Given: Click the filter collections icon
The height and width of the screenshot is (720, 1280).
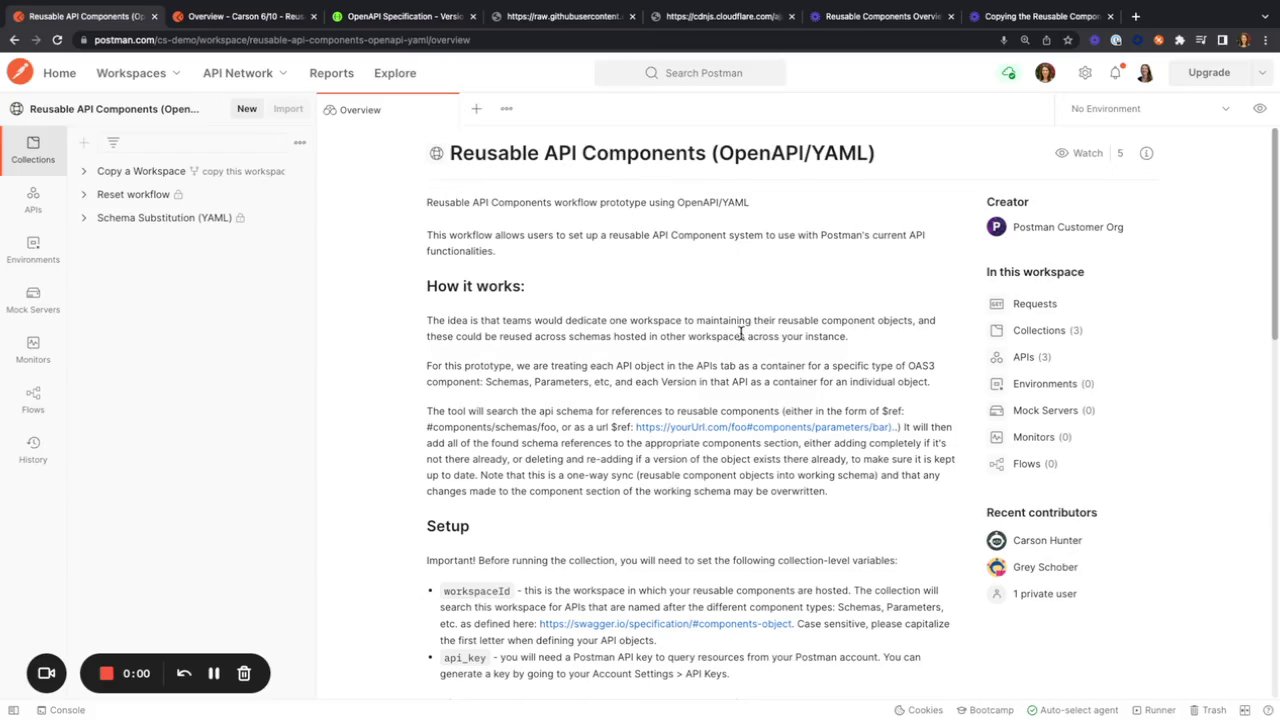Looking at the screenshot, I should [113, 143].
